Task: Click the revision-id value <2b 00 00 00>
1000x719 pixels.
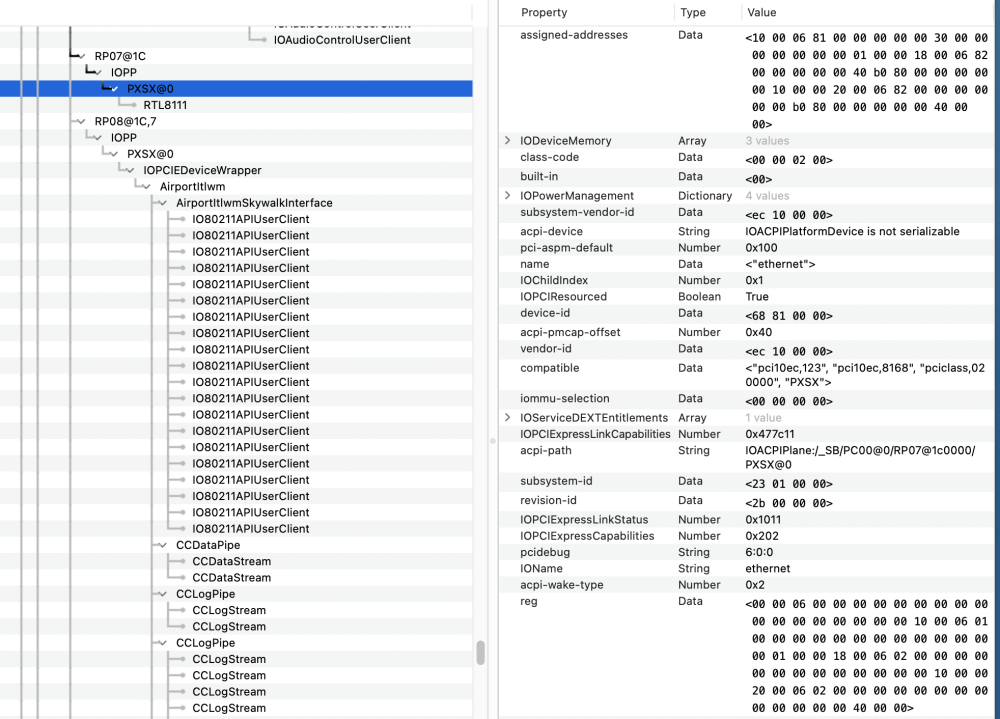Action: click(789, 503)
